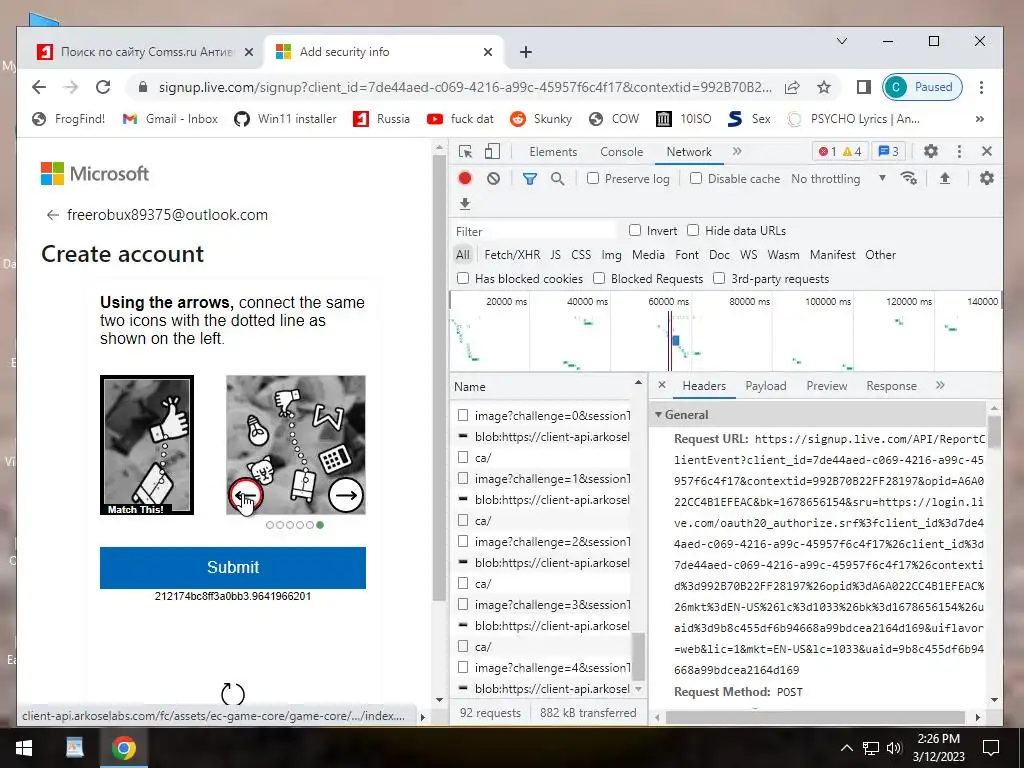Show more request detail tabs chevron
Screen dimensions: 1024x768
click(940, 385)
